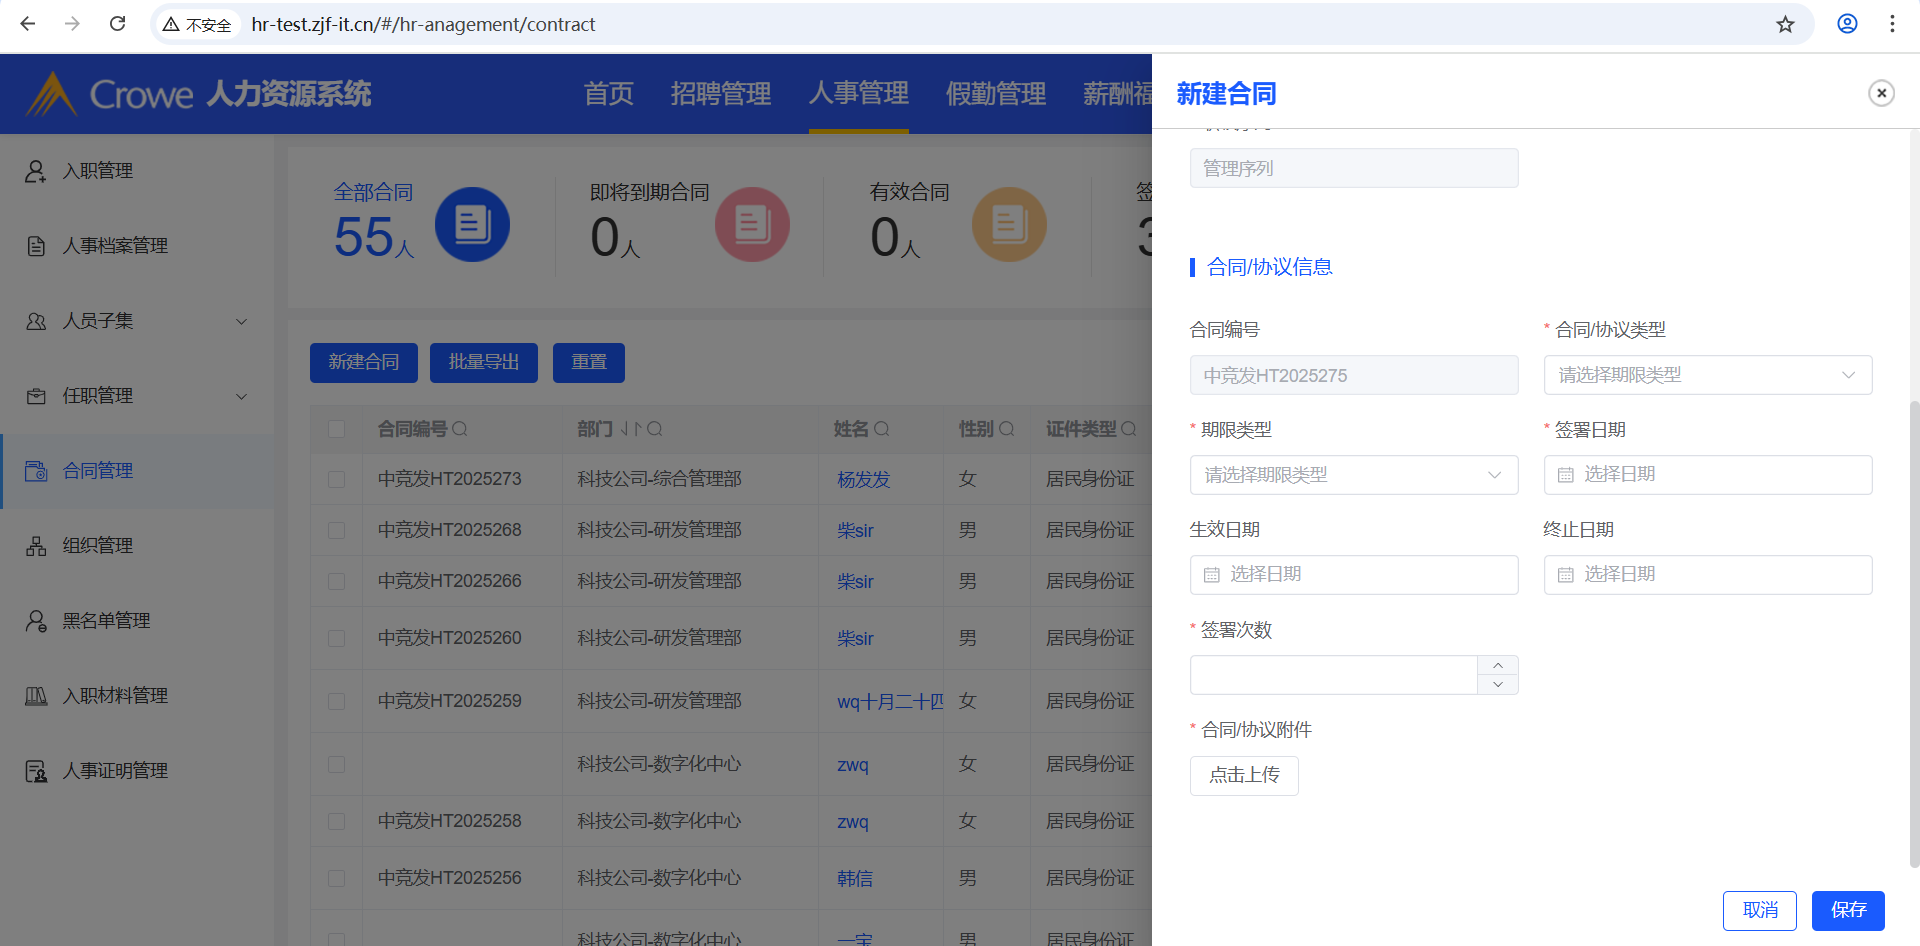The width and height of the screenshot is (1920, 946).
Task: Open the 假勤管理 navigation tab
Action: pyautogui.click(x=995, y=94)
